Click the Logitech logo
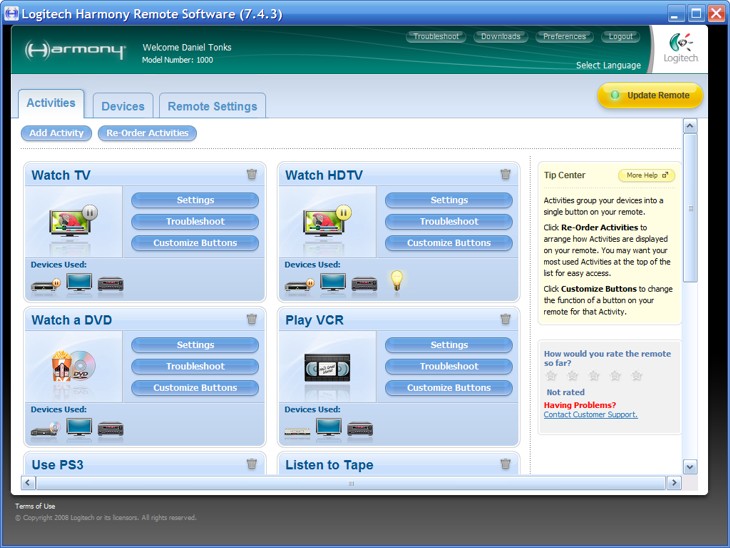Screen dimensions: 730x548 pos(680,48)
